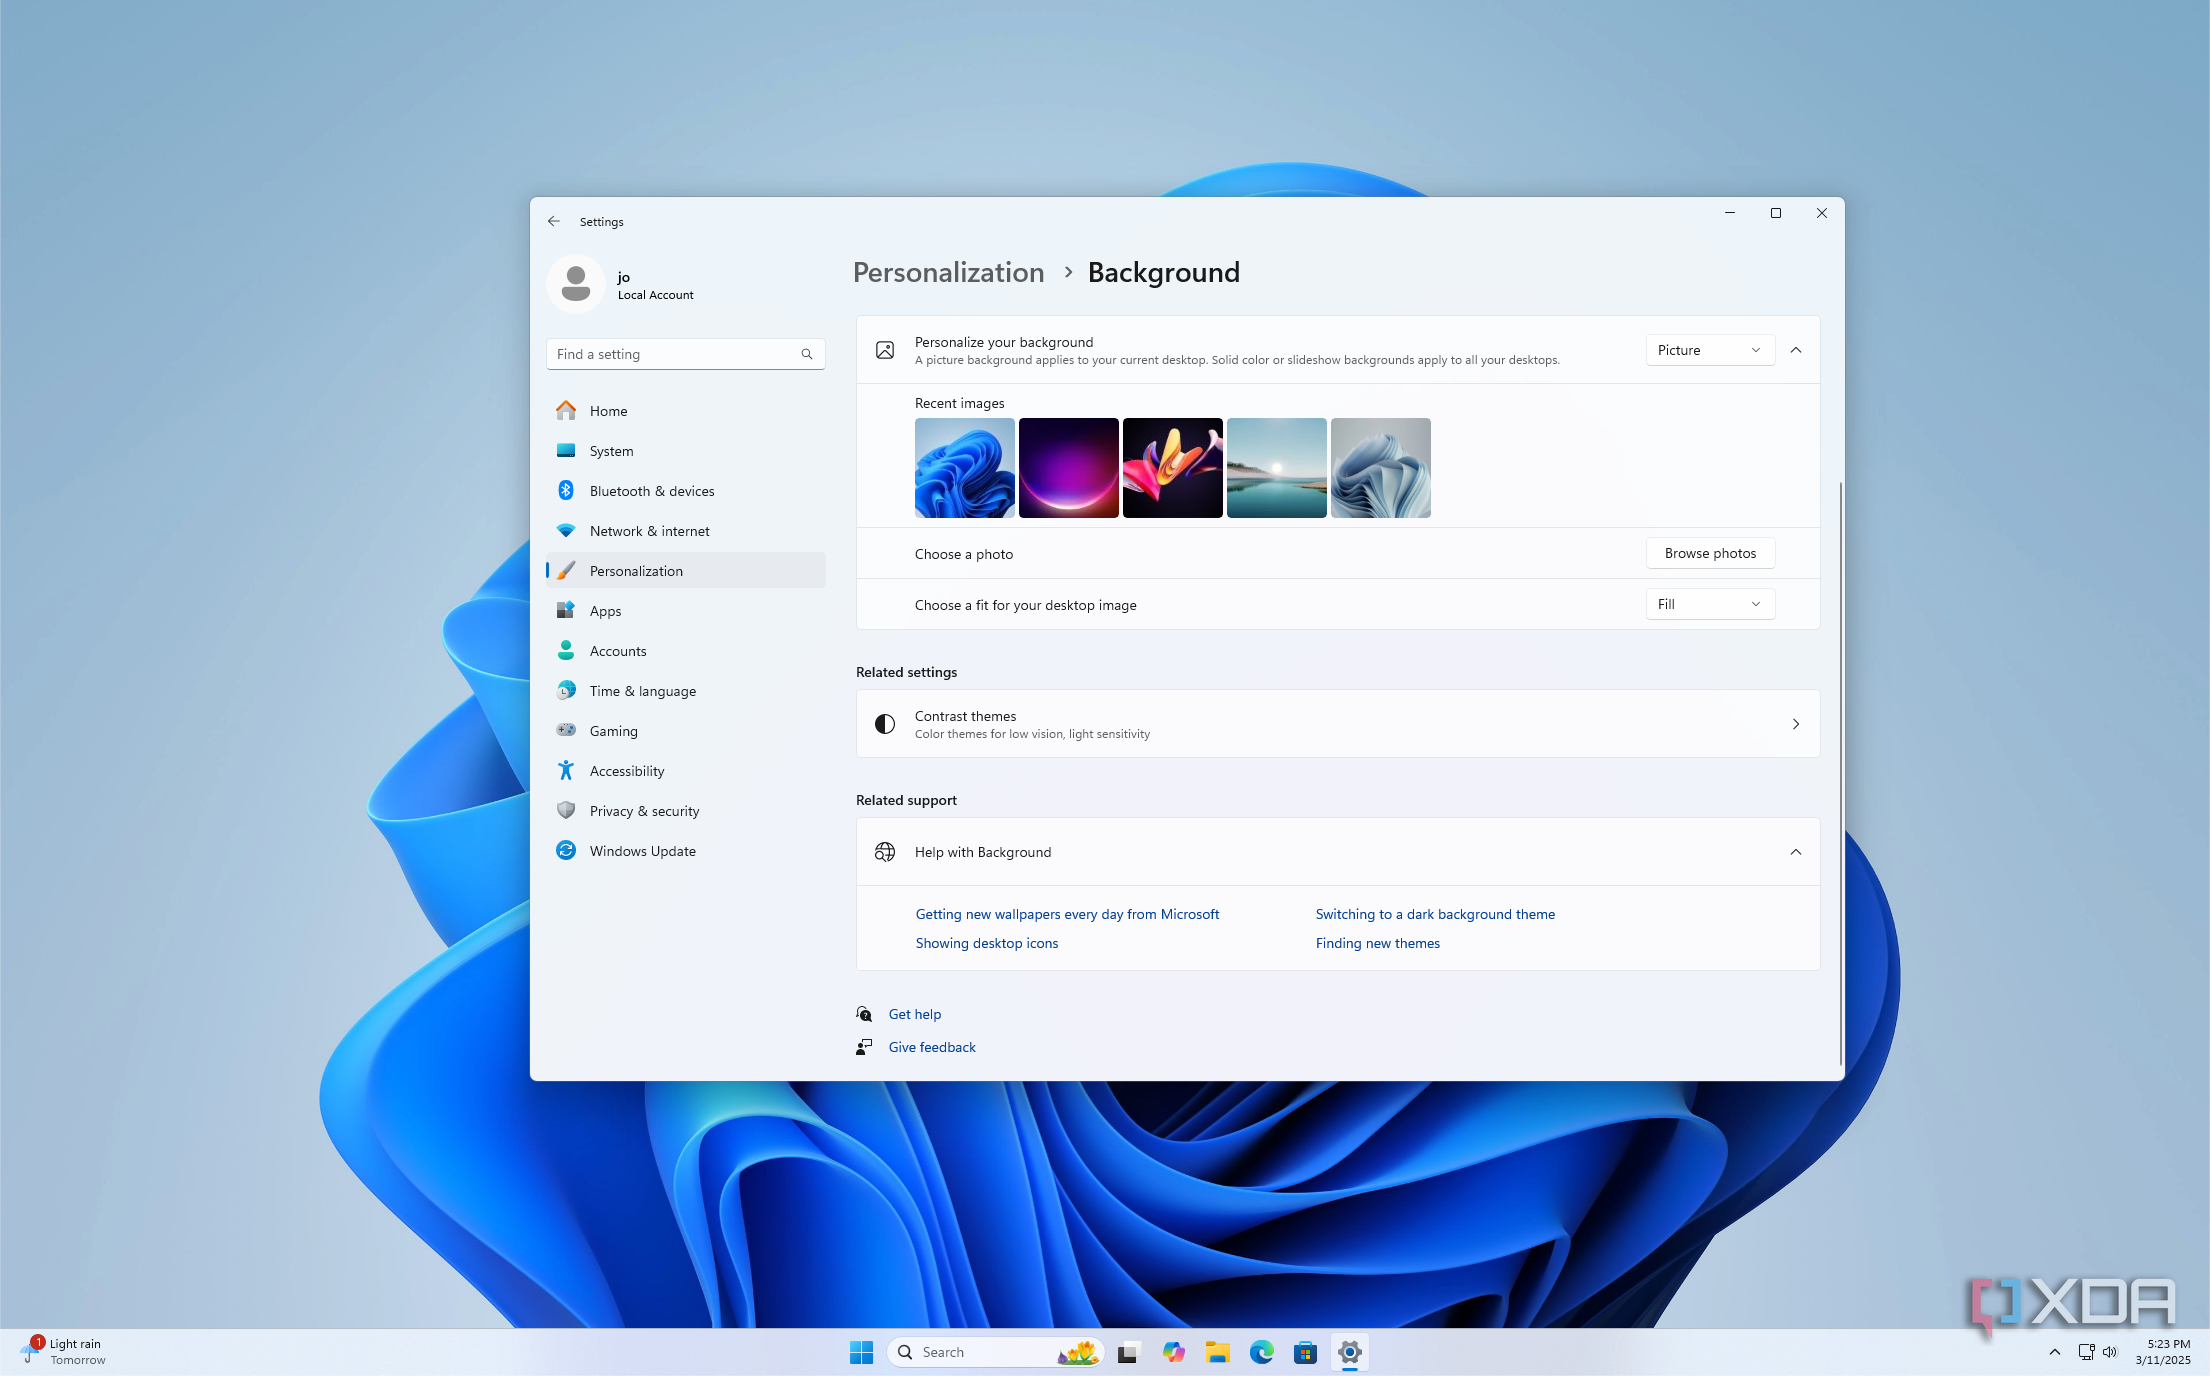Click the Personalization breadcrumb
The height and width of the screenshot is (1376, 2210).
point(948,272)
